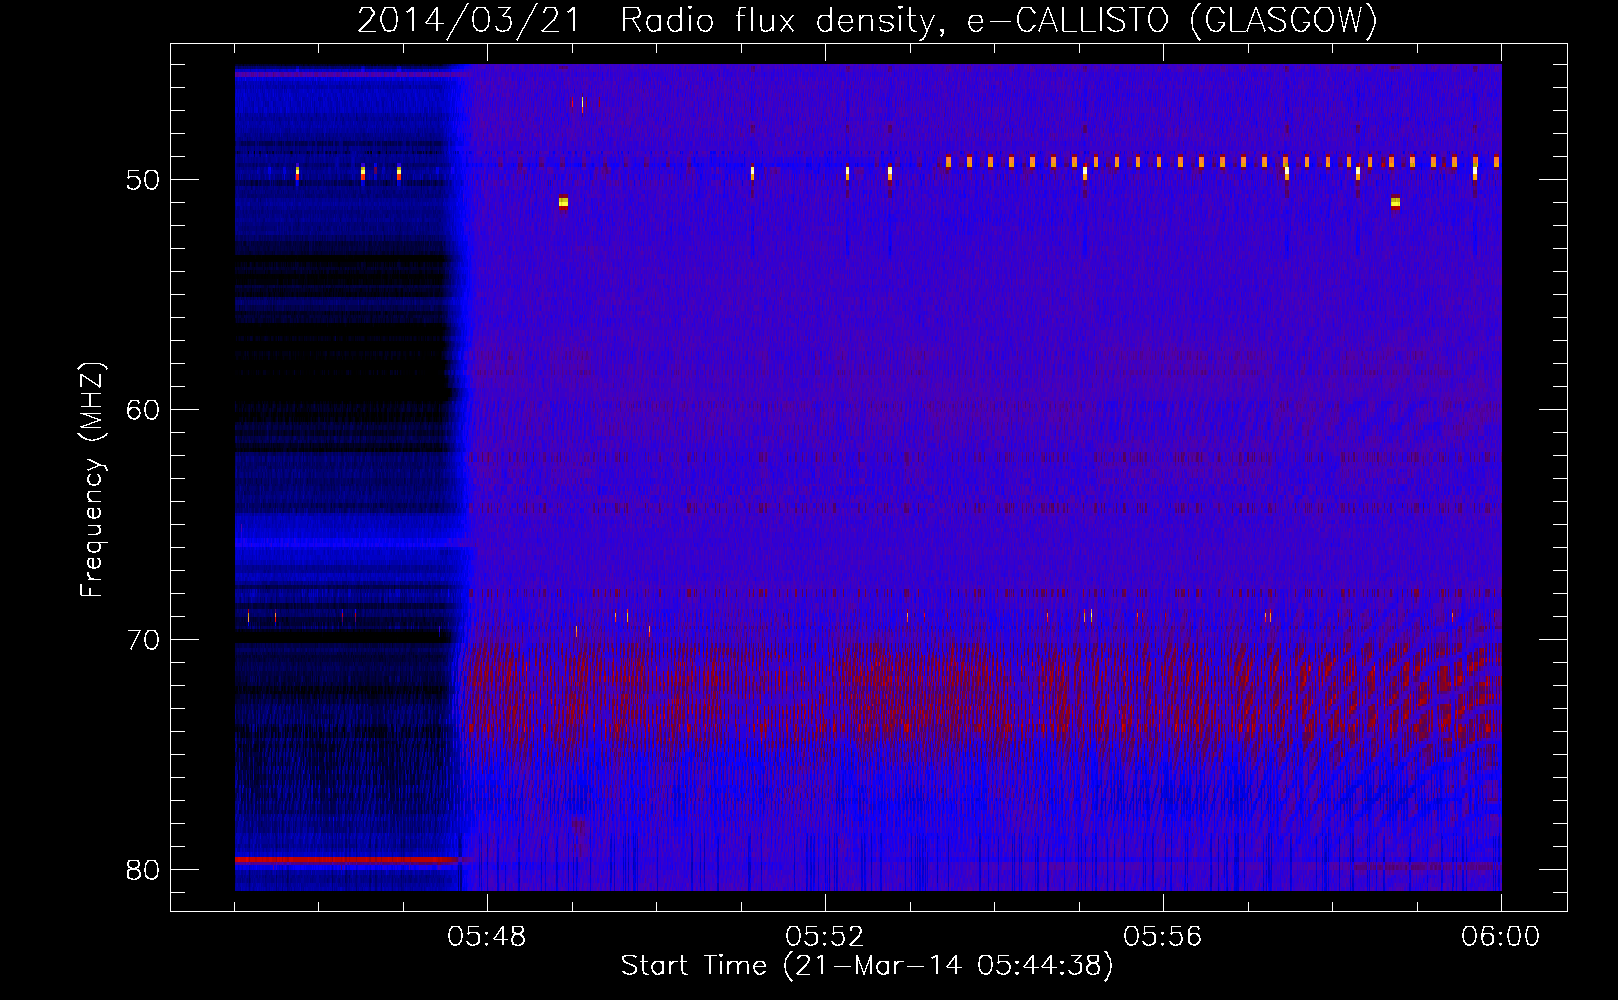
Task: Select the 05:48 time tick label
Action: click(x=487, y=937)
